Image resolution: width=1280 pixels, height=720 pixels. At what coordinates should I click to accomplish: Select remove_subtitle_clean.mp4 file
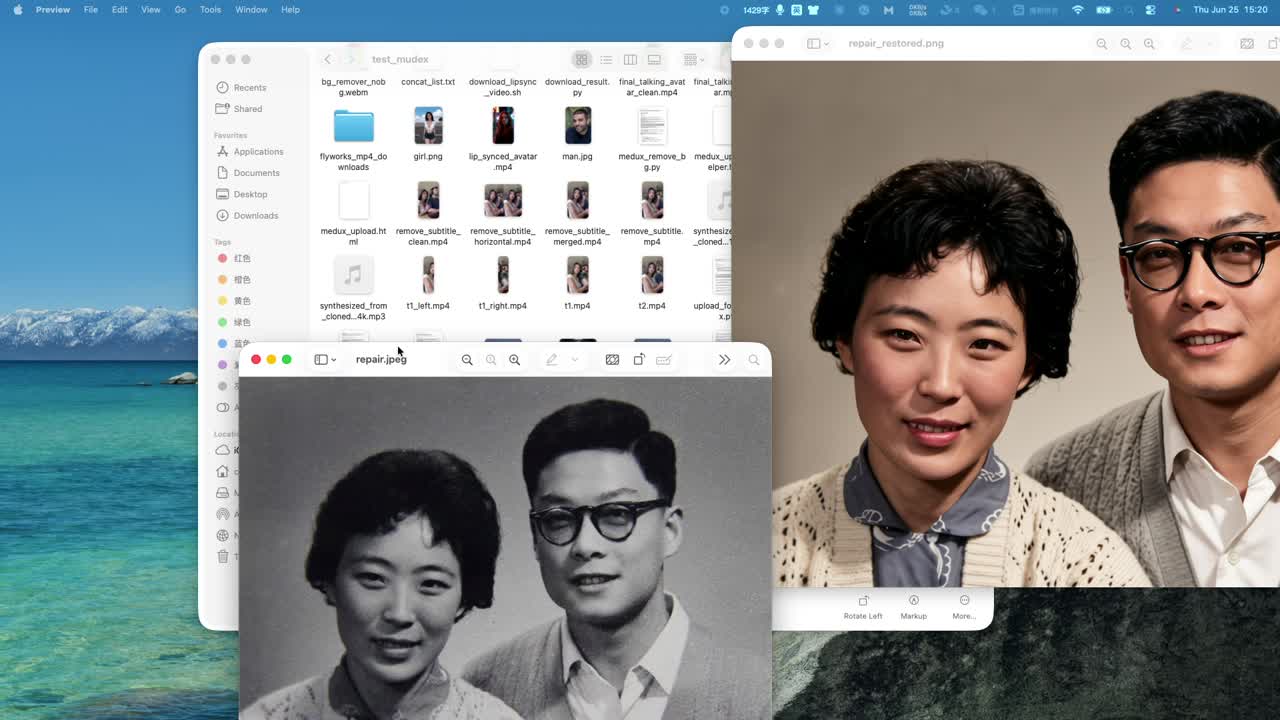tap(428, 201)
